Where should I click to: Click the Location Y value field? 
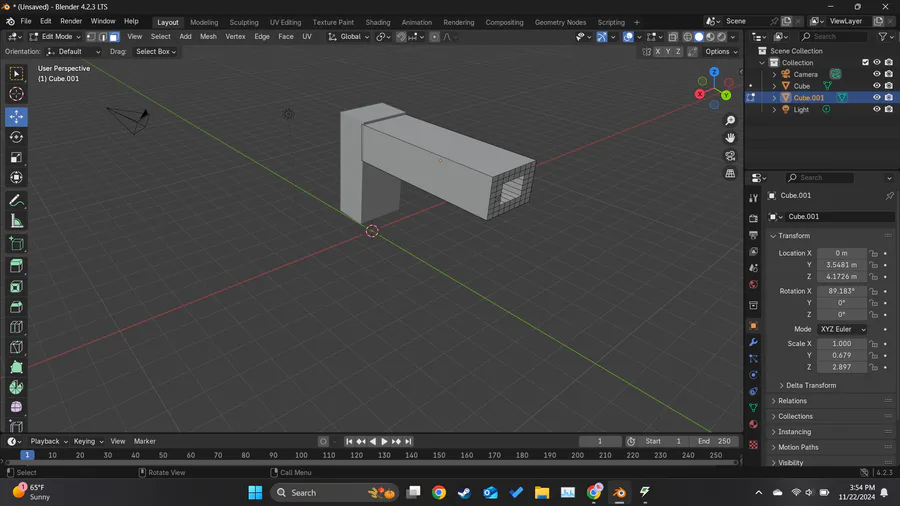coord(841,265)
